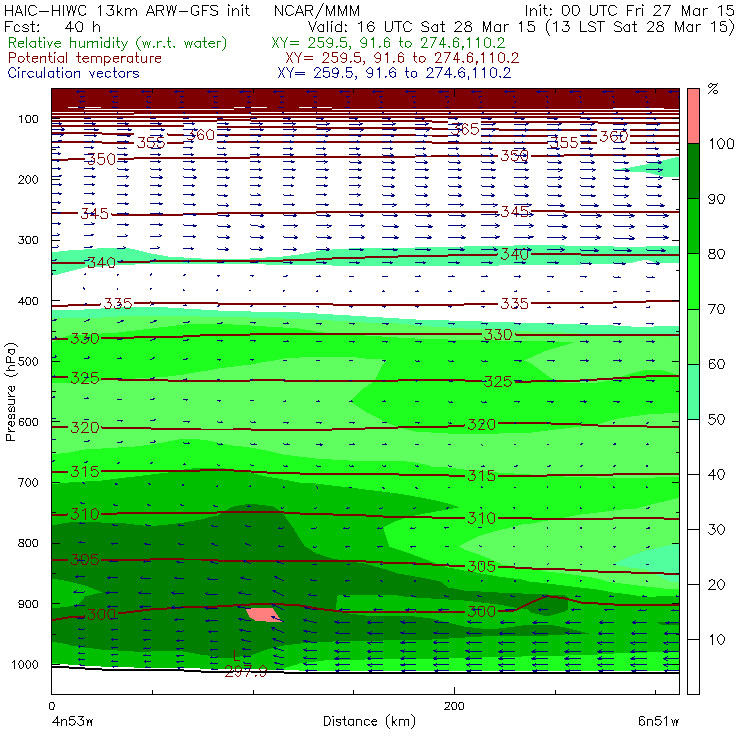Image resolution: width=740 pixels, height=740 pixels.
Task: Click the 'Pressure (hPa)' axis title
Action: pyautogui.click(x=10, y=392)
